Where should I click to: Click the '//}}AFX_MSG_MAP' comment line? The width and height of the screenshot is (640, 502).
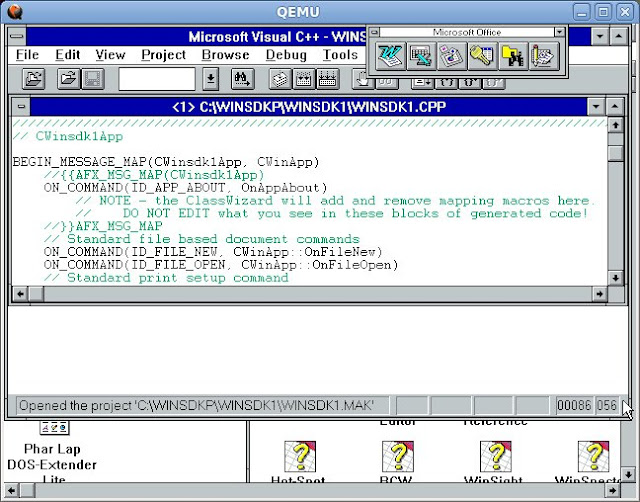click(103, 226)
